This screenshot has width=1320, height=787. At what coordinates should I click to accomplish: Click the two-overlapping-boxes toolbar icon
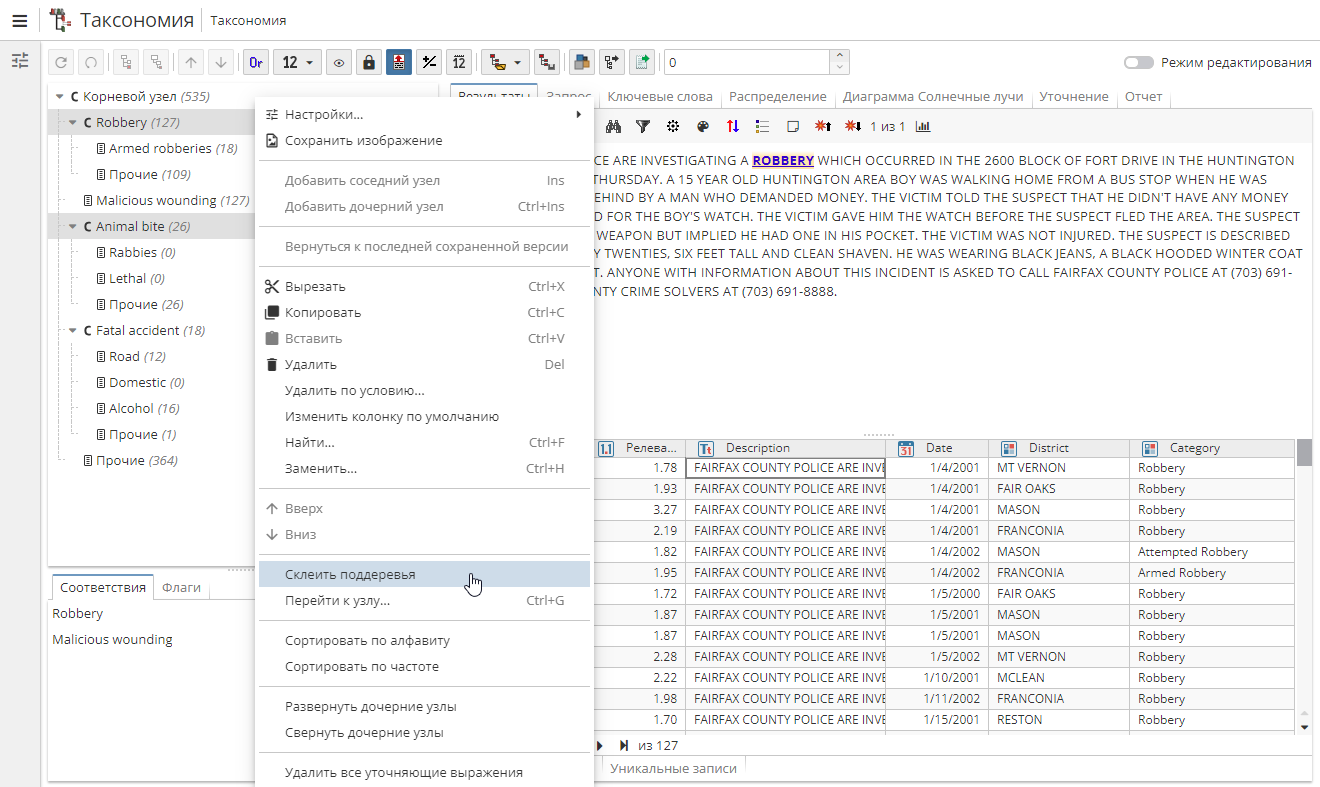(x=581, y=62)
